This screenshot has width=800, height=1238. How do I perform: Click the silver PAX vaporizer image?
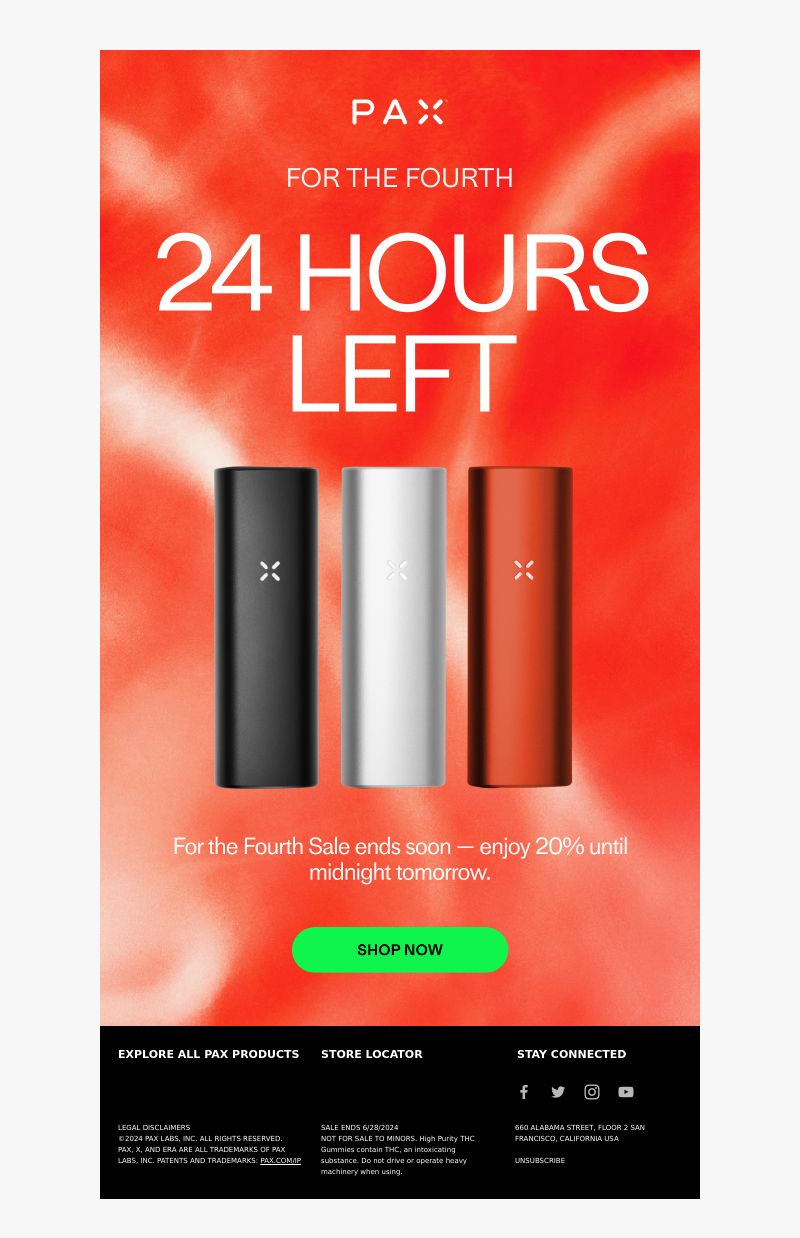click(394, 627)
